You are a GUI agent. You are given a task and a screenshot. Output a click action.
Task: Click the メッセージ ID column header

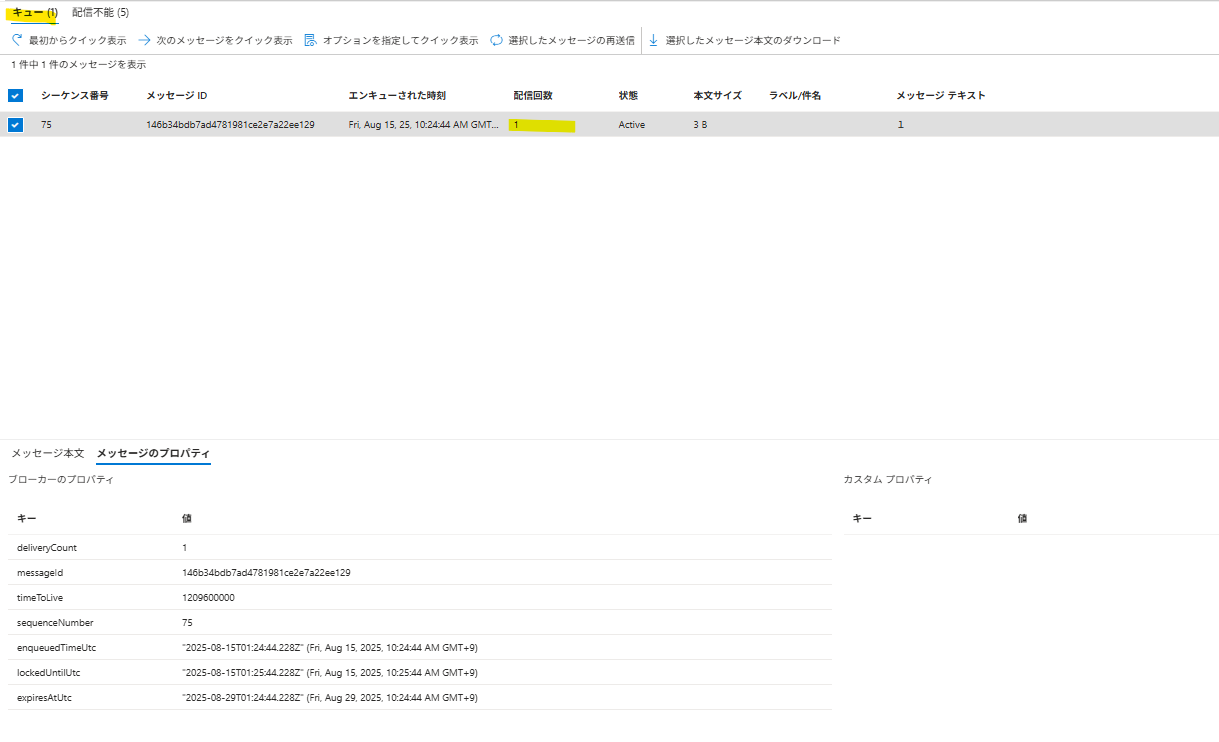(177, 96)
